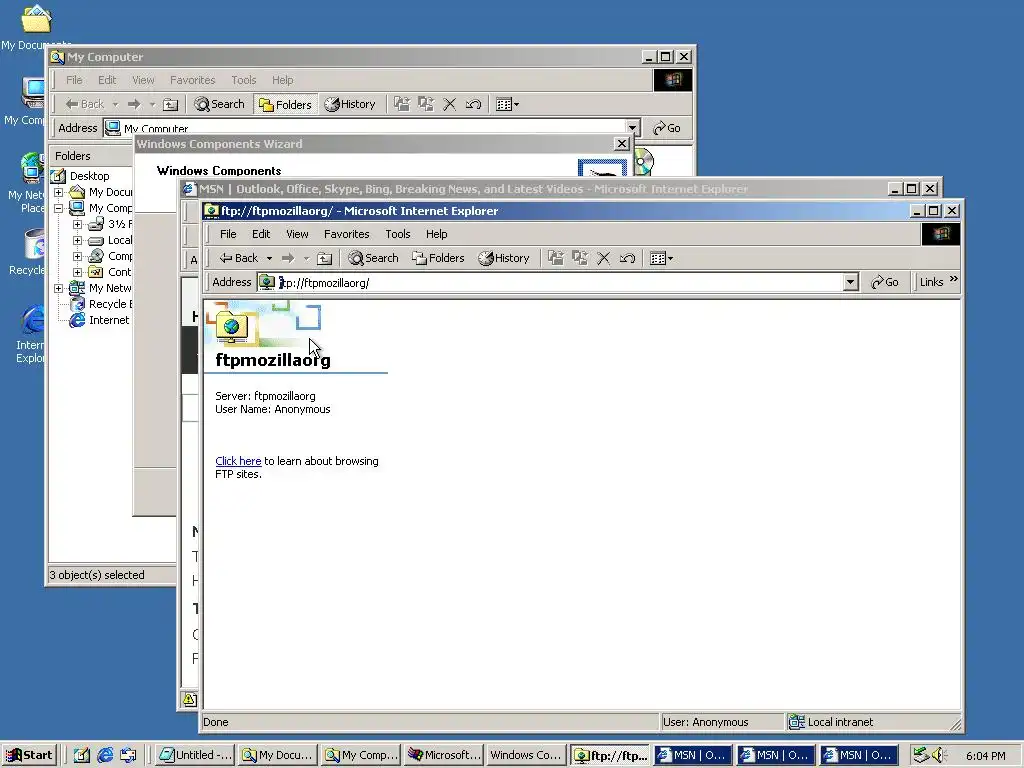Open address dropdown in My Computer window

pos(632,127)
